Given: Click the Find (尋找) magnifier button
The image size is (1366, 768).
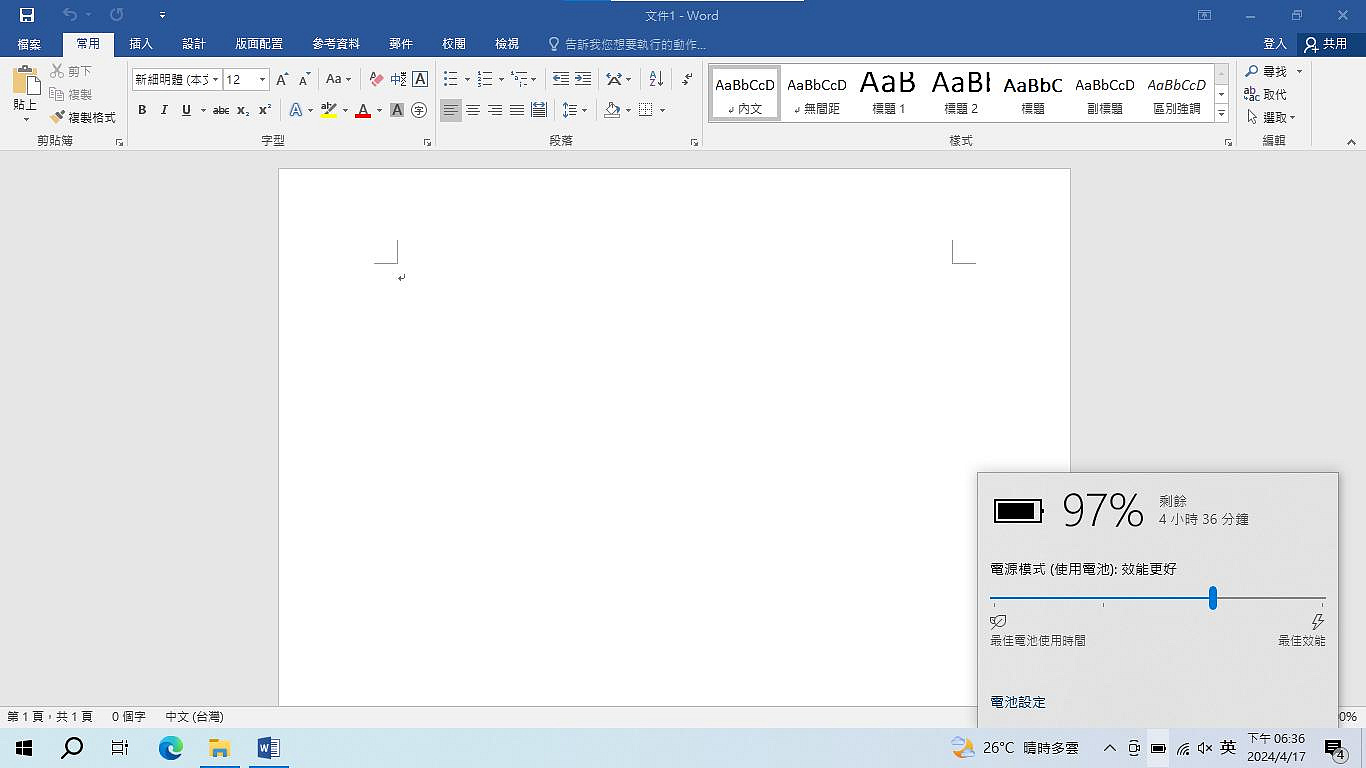Looking at the screenshot, I should pos(1267,71).
